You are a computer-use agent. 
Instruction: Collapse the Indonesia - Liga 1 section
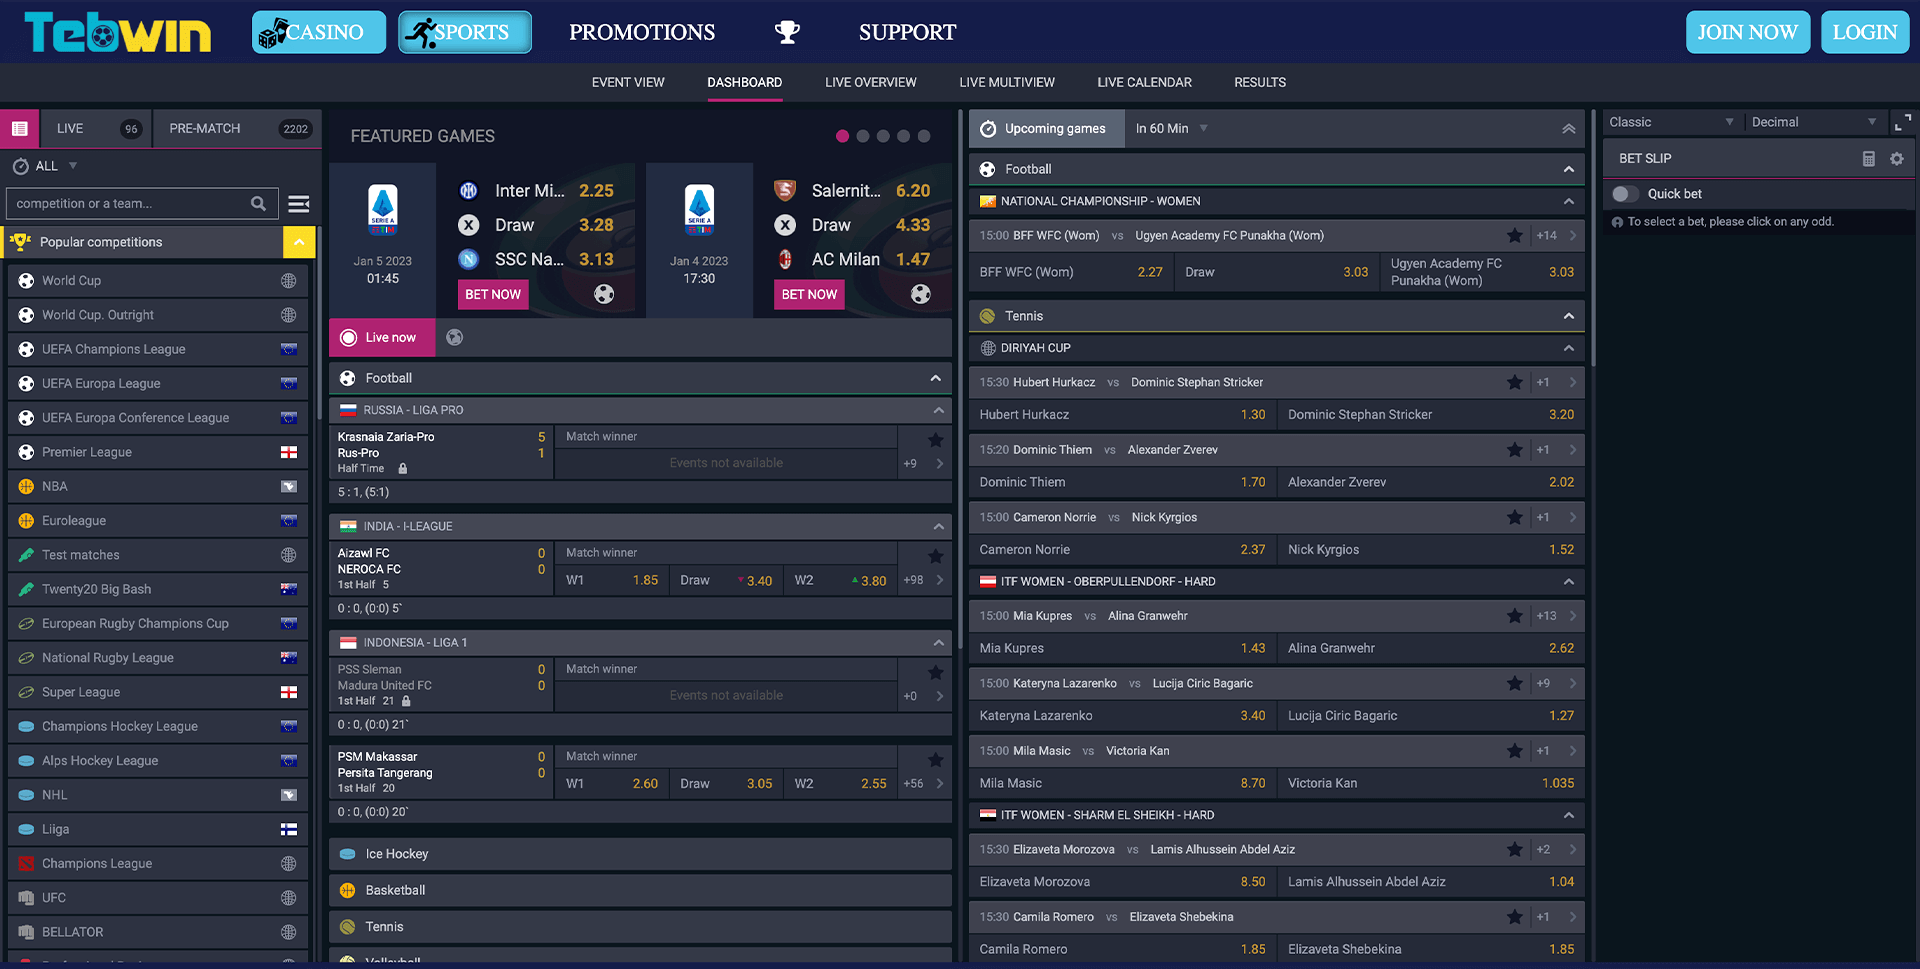[938, 642]
